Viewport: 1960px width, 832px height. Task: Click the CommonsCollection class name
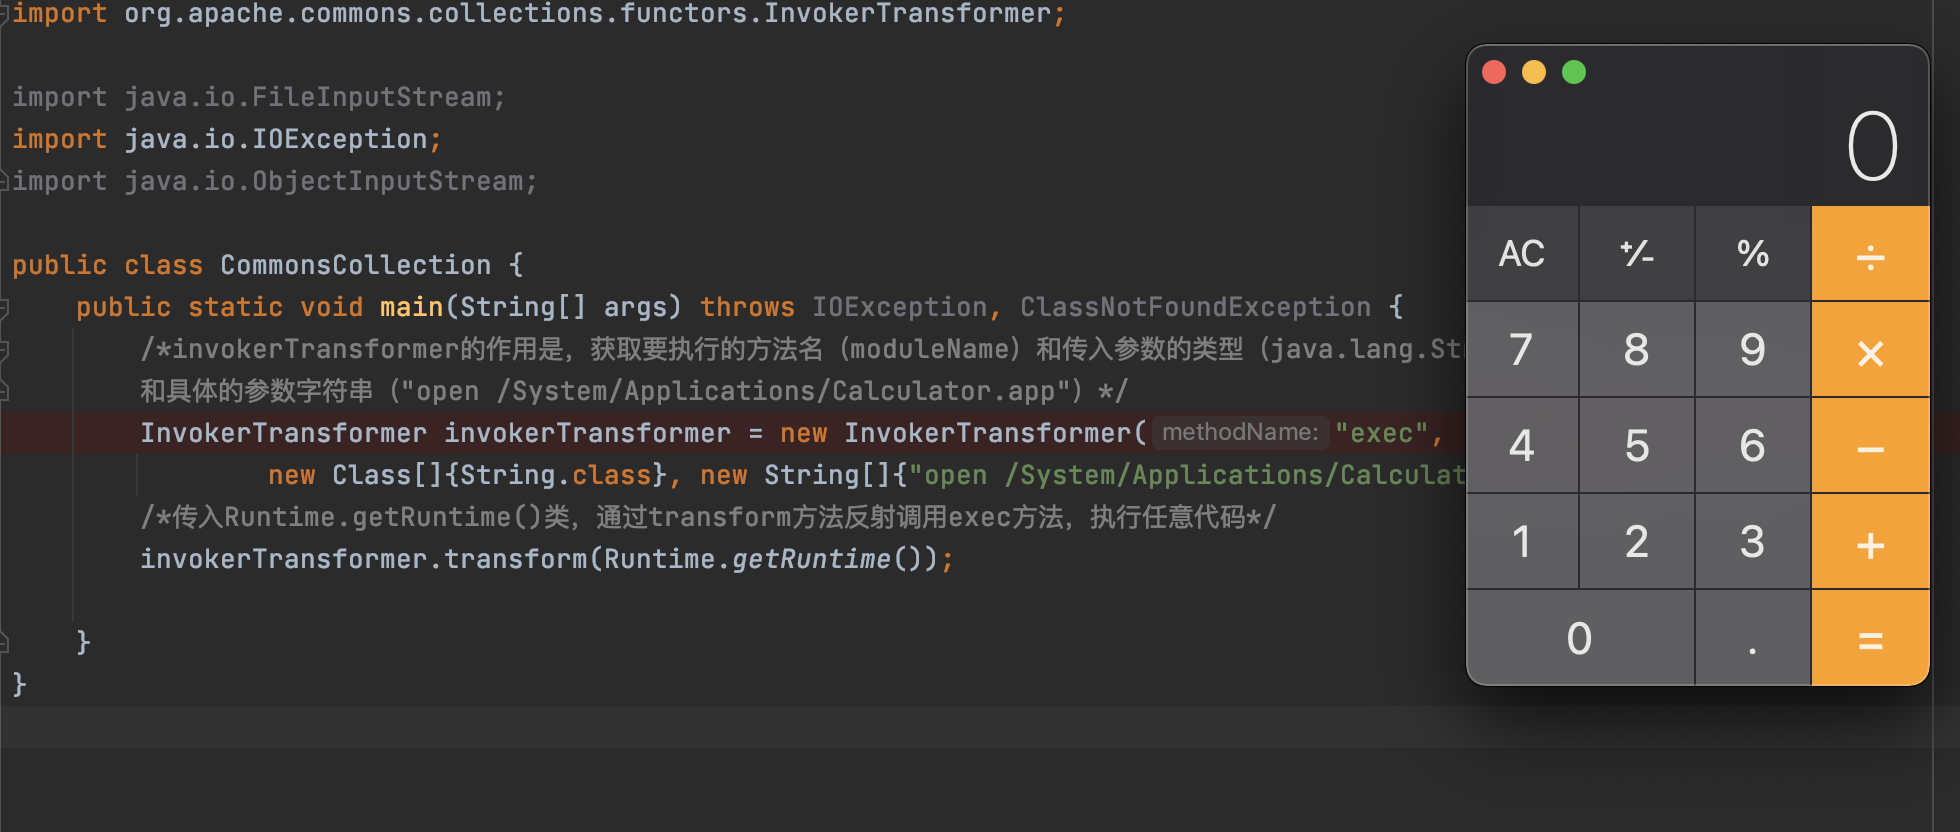[x=356, y=265]
